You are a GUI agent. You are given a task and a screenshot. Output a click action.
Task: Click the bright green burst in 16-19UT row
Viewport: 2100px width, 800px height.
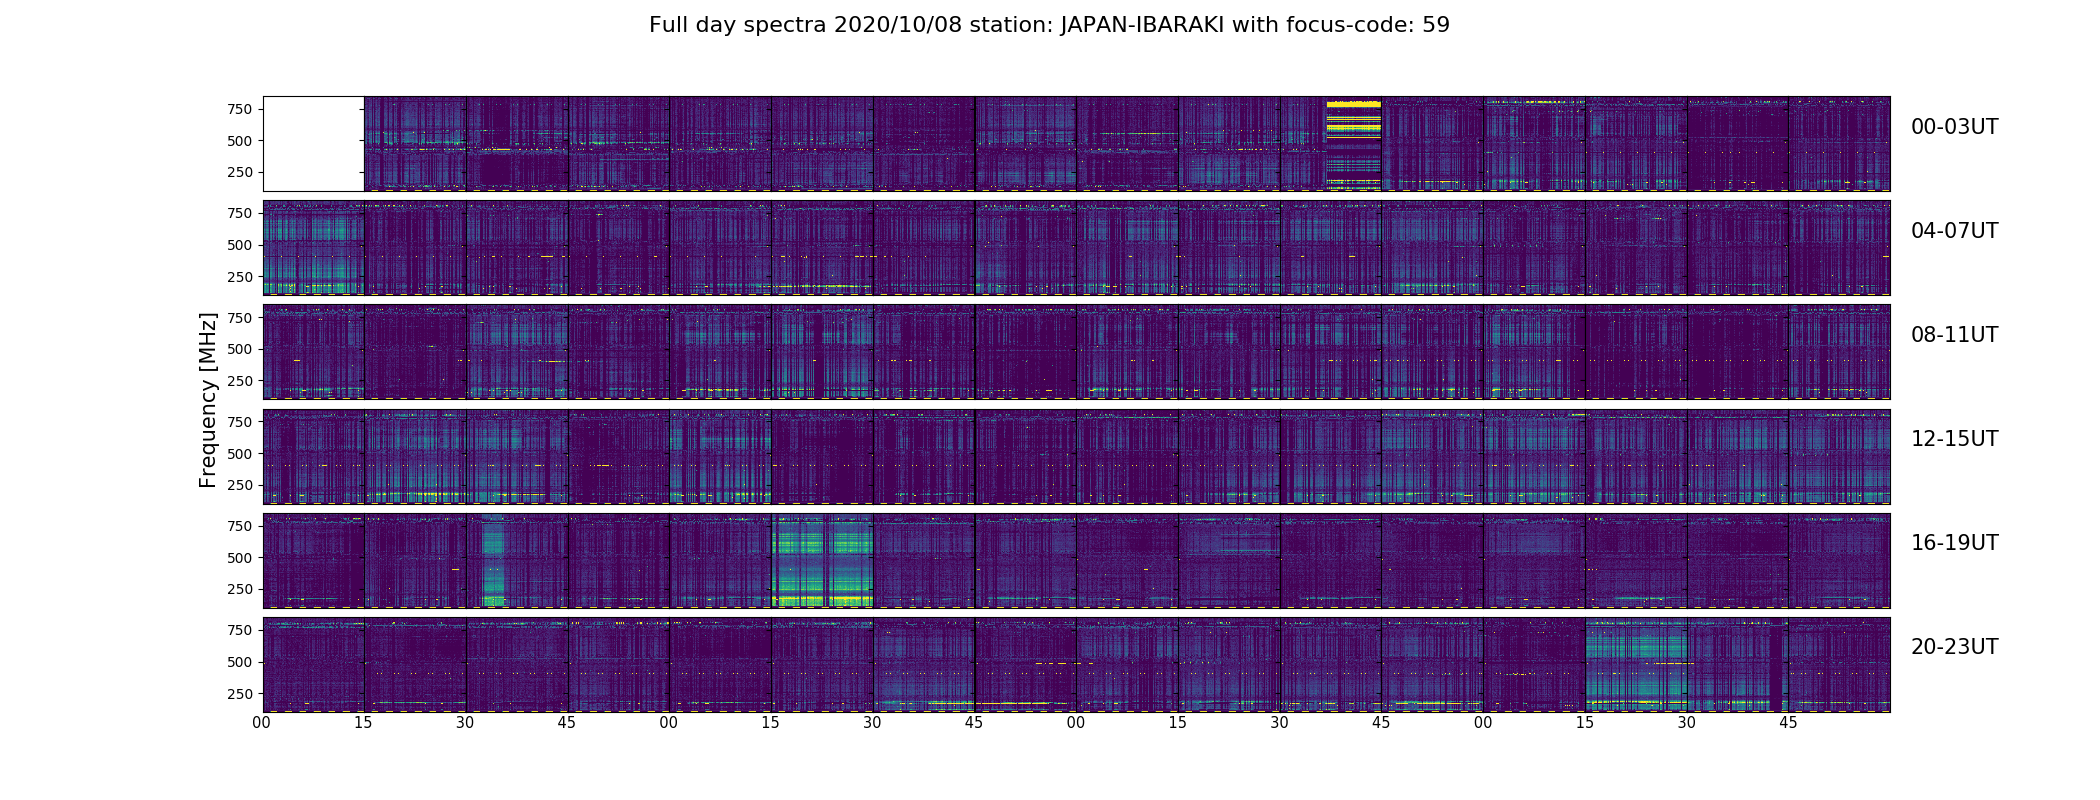point(822,561)
